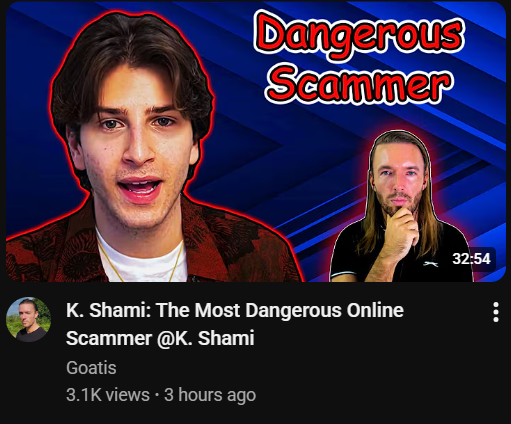This screenshot has width=511, height=424.
Task: Click the black polo shirt logo
Action: (x=431, y=264)
